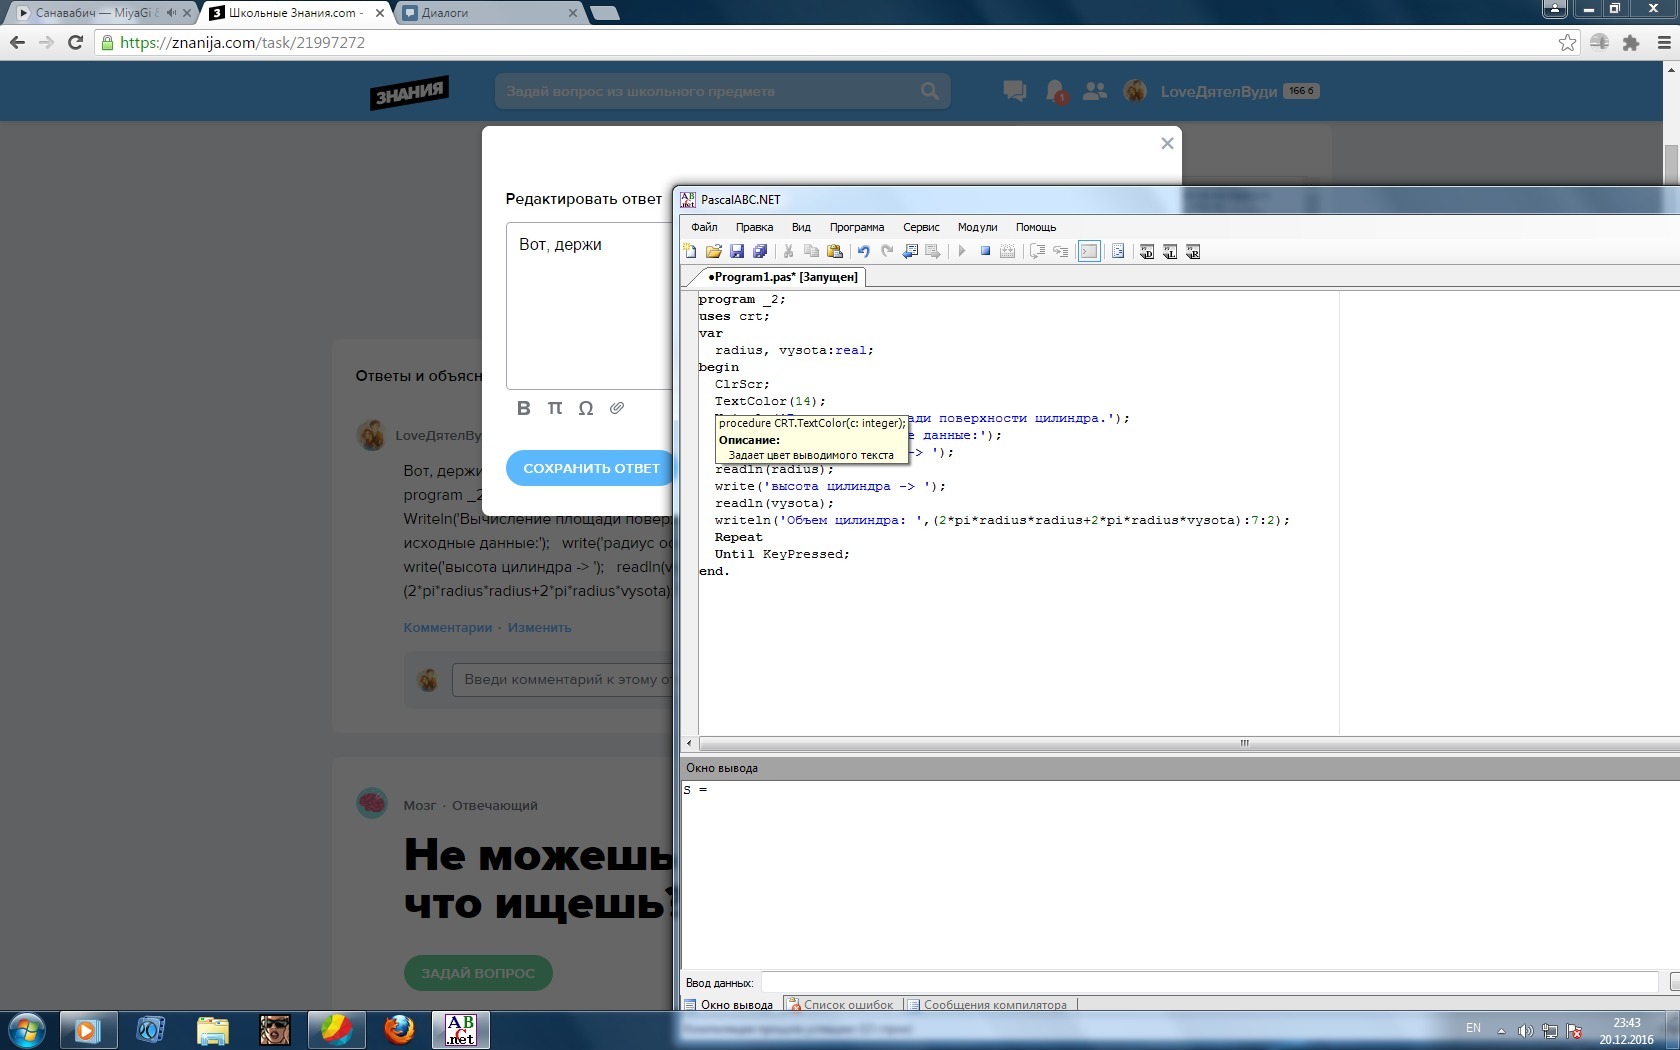The height and width of the screenshot is (1050, 1680).
Task: Click the Cut scissors icon in PascalABC
Action: click(x=788, y=251)
